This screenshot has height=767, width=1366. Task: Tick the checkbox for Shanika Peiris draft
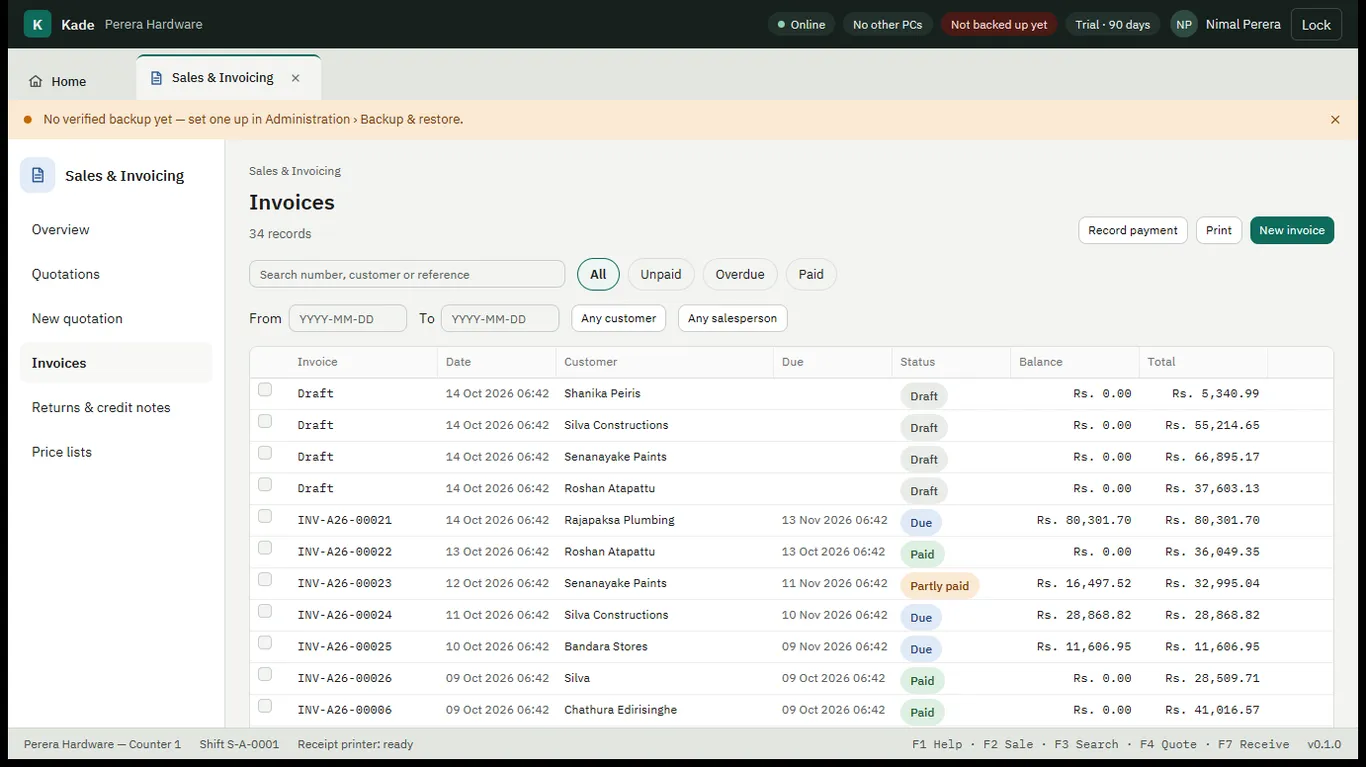tap(265, 390)
